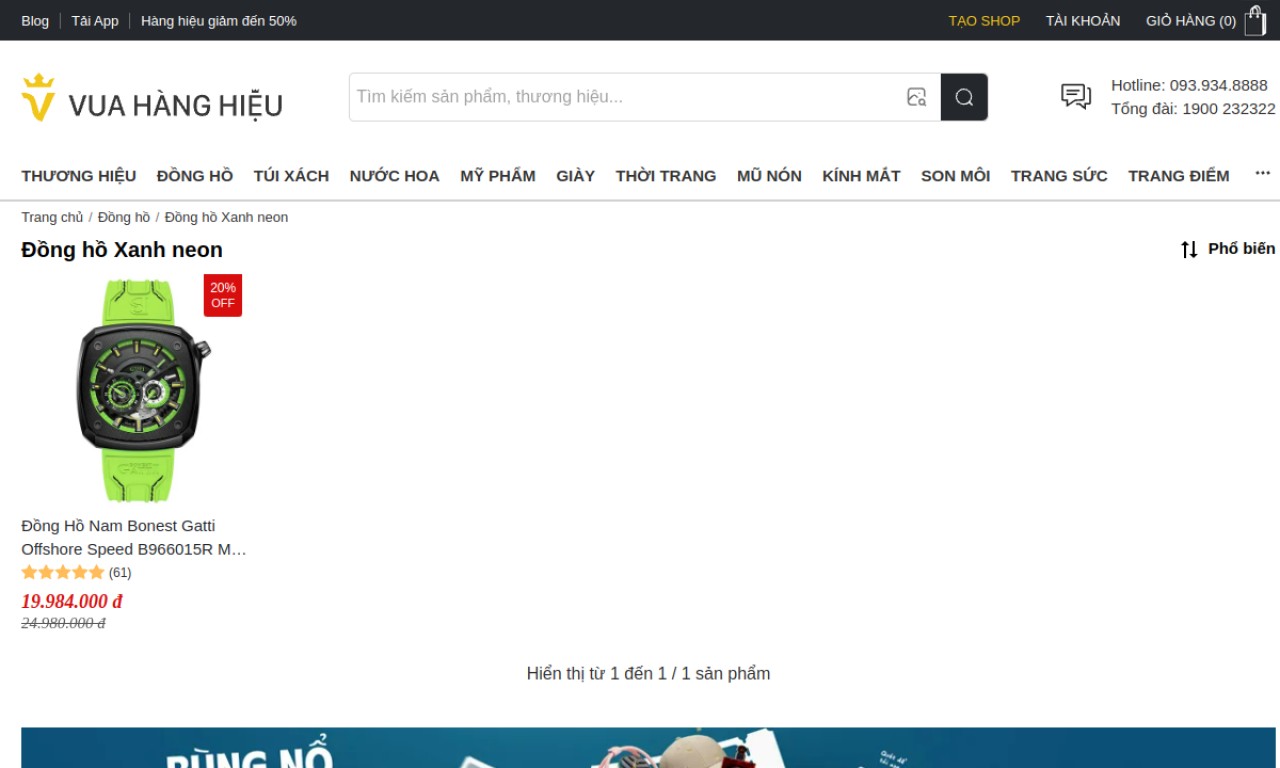The height and width of the screenshot is (768, 1280).
Task: Click the magnifier search button
Action: 964,97
